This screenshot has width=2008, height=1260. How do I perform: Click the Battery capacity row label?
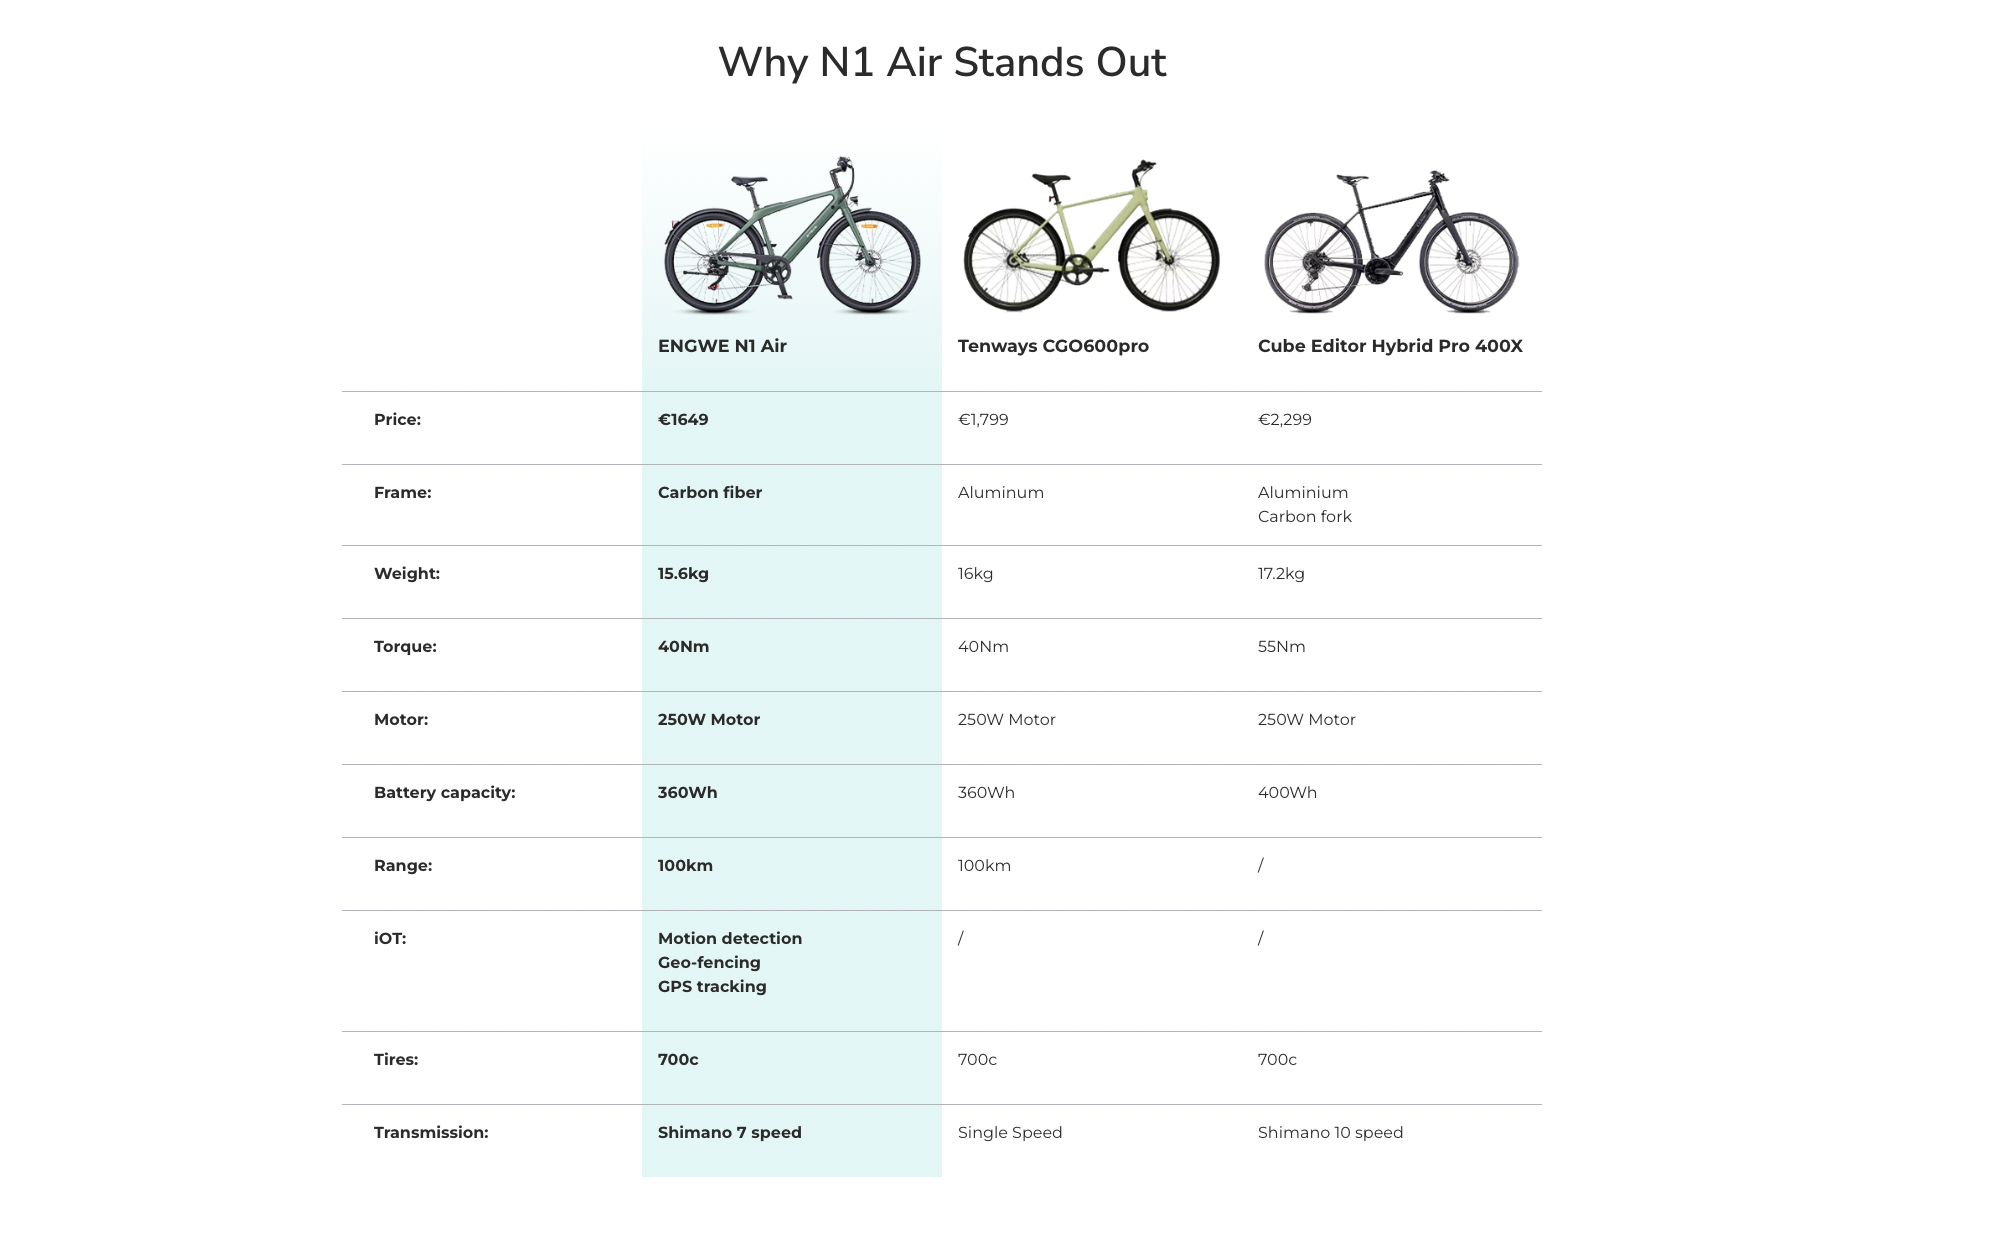pos(445,793)
